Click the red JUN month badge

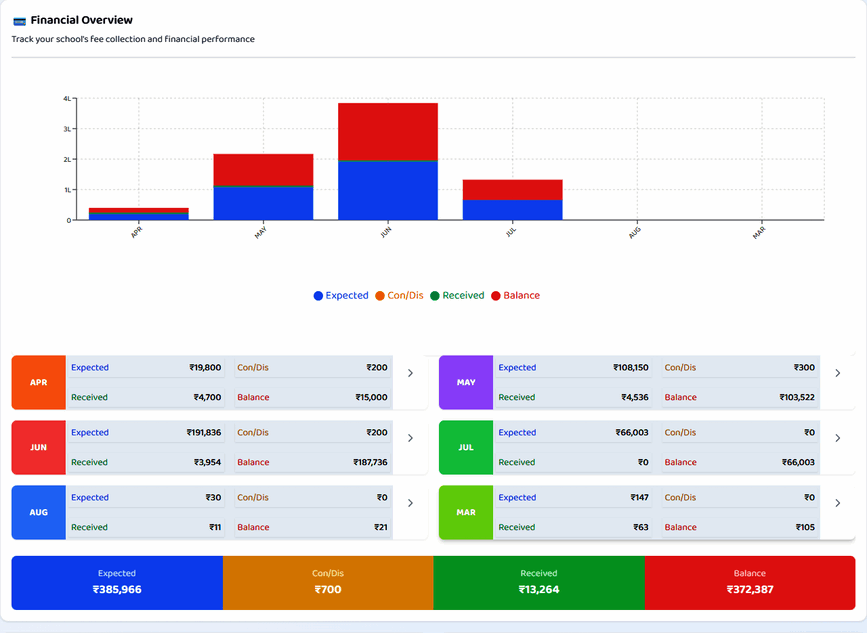tap(39, 447)
